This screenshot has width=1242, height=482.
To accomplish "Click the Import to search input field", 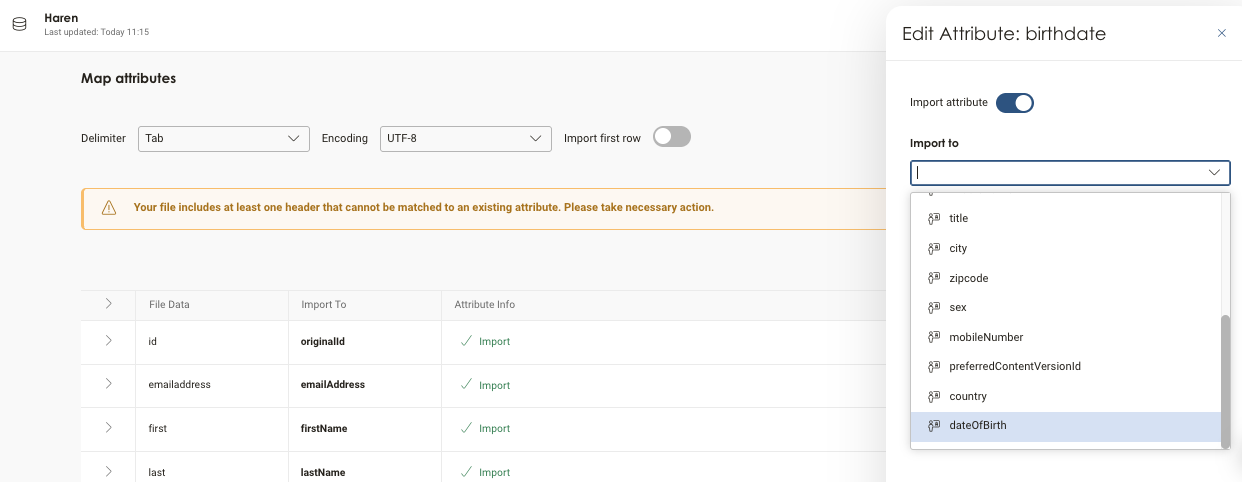I will [x=1058, y=173].
